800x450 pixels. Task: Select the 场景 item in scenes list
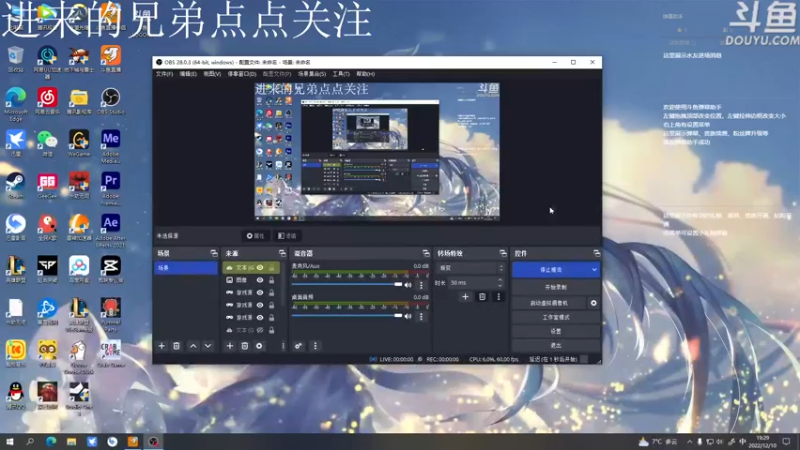click(186, 268)
